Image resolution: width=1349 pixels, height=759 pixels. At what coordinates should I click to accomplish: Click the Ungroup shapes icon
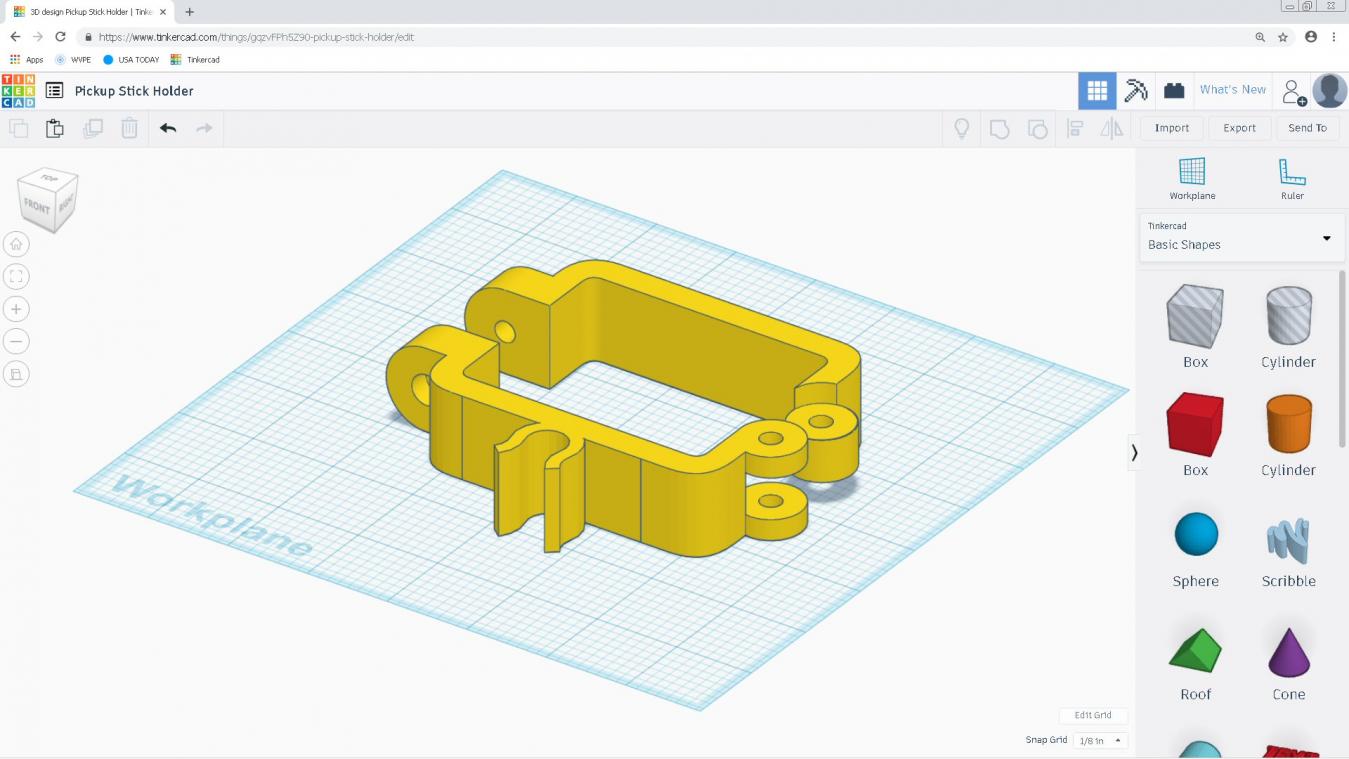(1037, 128)
